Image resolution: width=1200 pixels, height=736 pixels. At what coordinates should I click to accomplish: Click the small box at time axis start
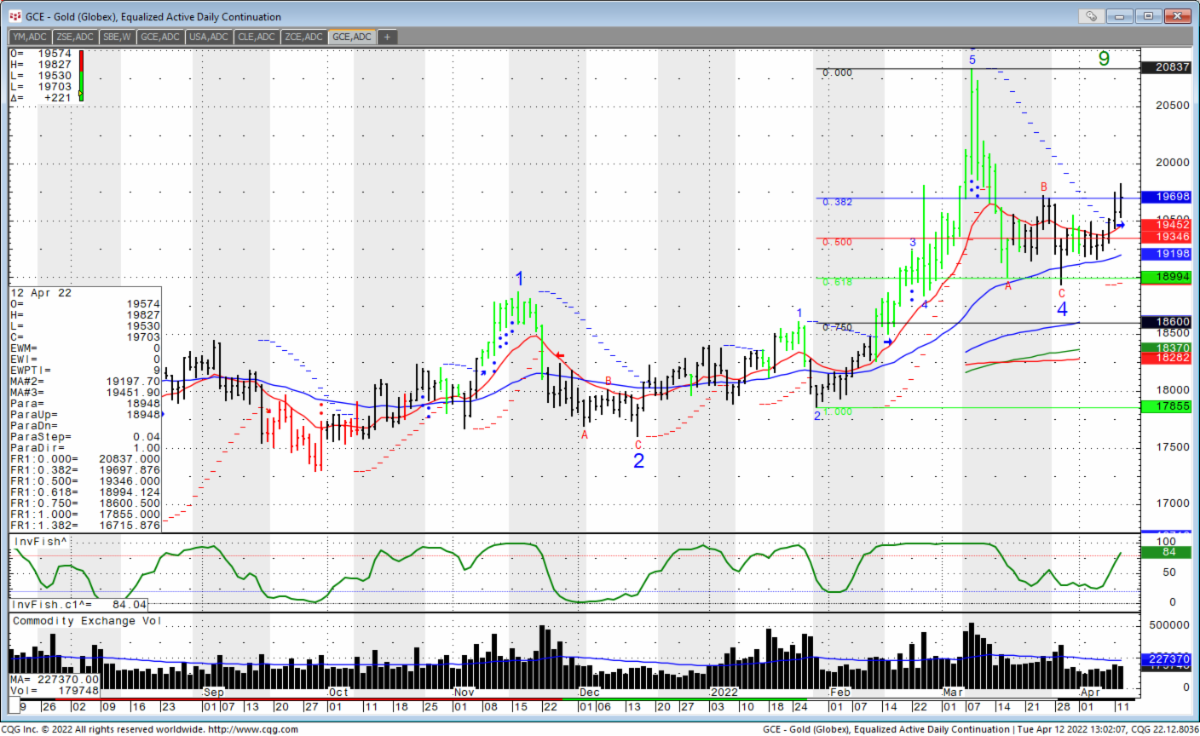15,706
